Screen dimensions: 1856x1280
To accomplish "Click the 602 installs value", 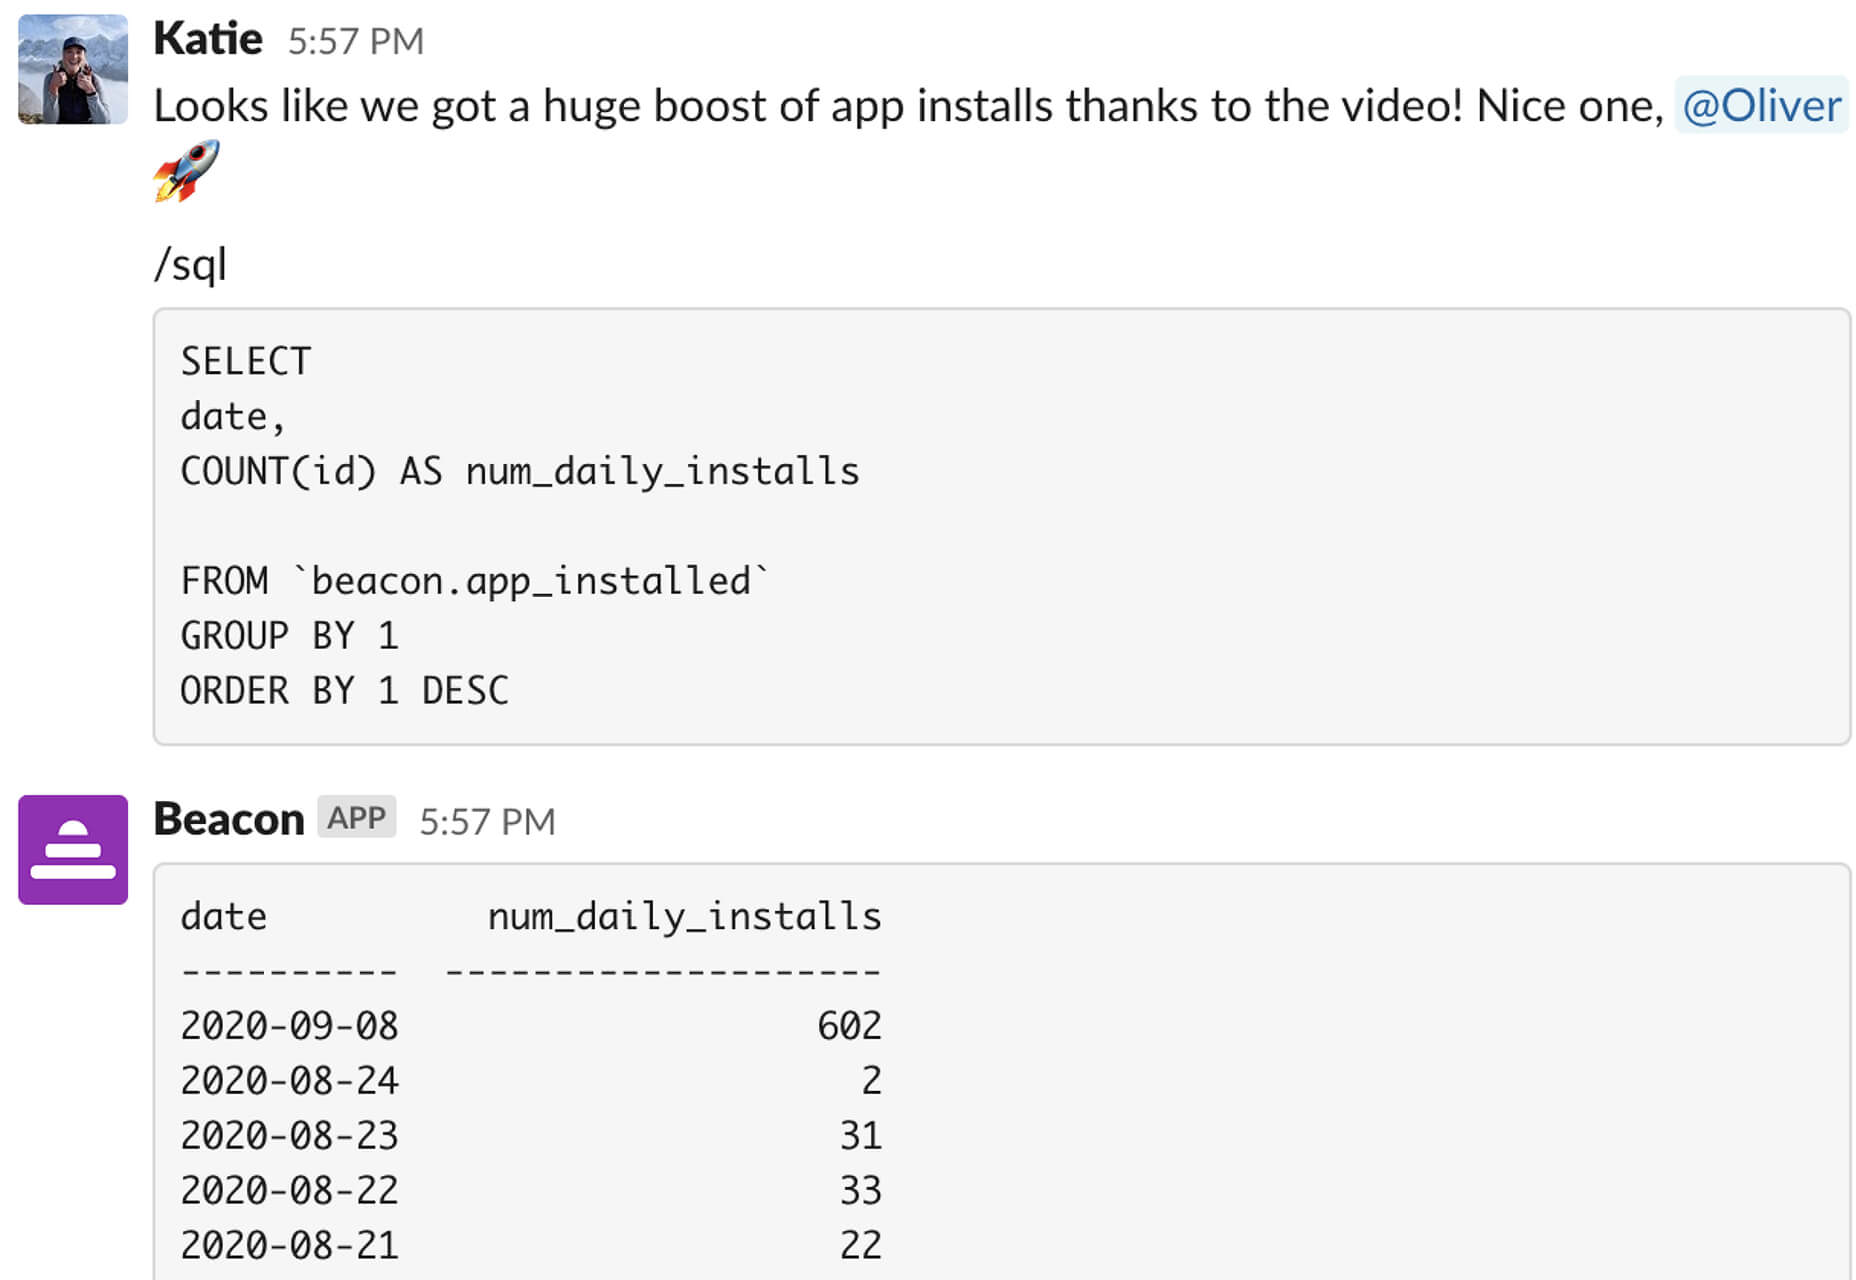I will coord(850,1026).
